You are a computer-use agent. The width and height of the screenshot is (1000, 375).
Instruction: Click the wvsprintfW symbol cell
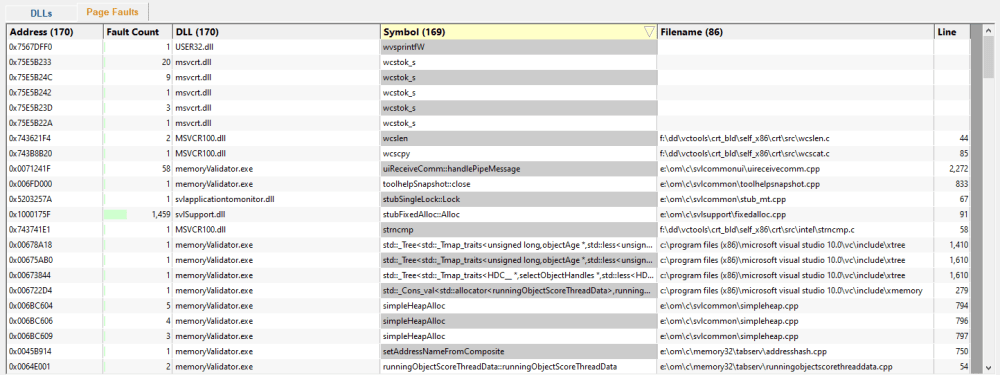tap(518, 47)
